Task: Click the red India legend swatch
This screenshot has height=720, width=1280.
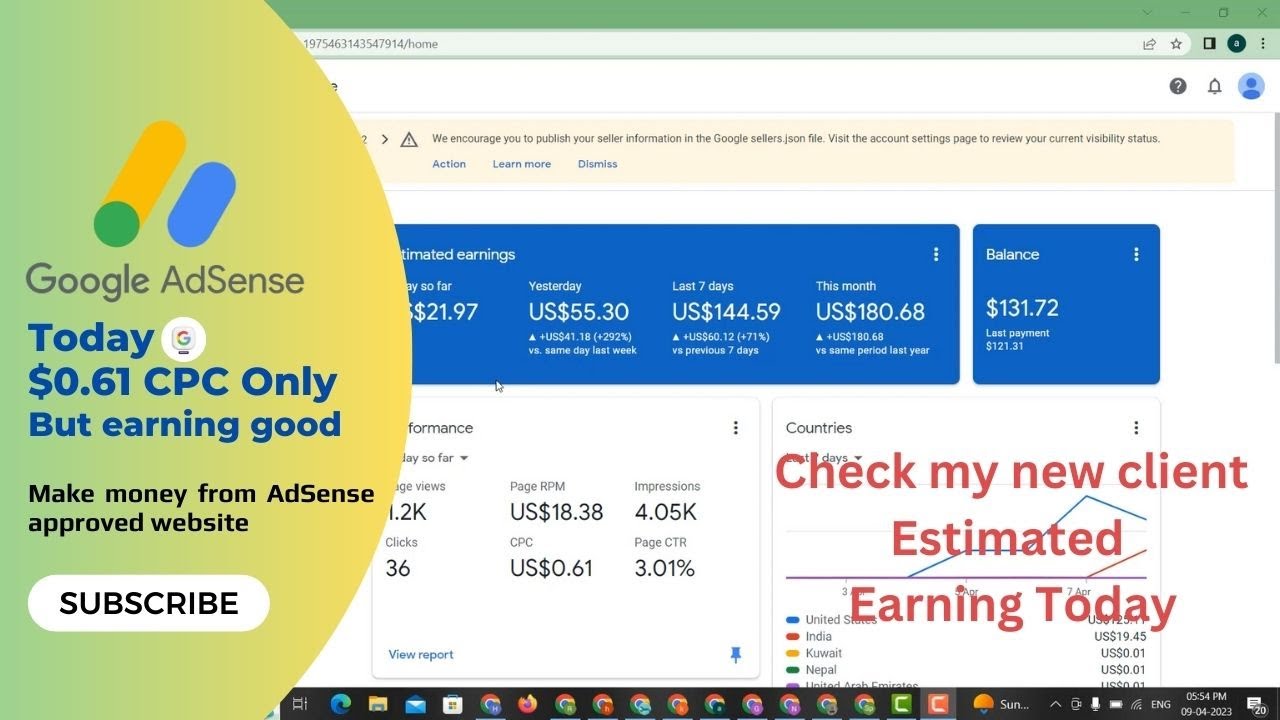Action: [793, 637]
